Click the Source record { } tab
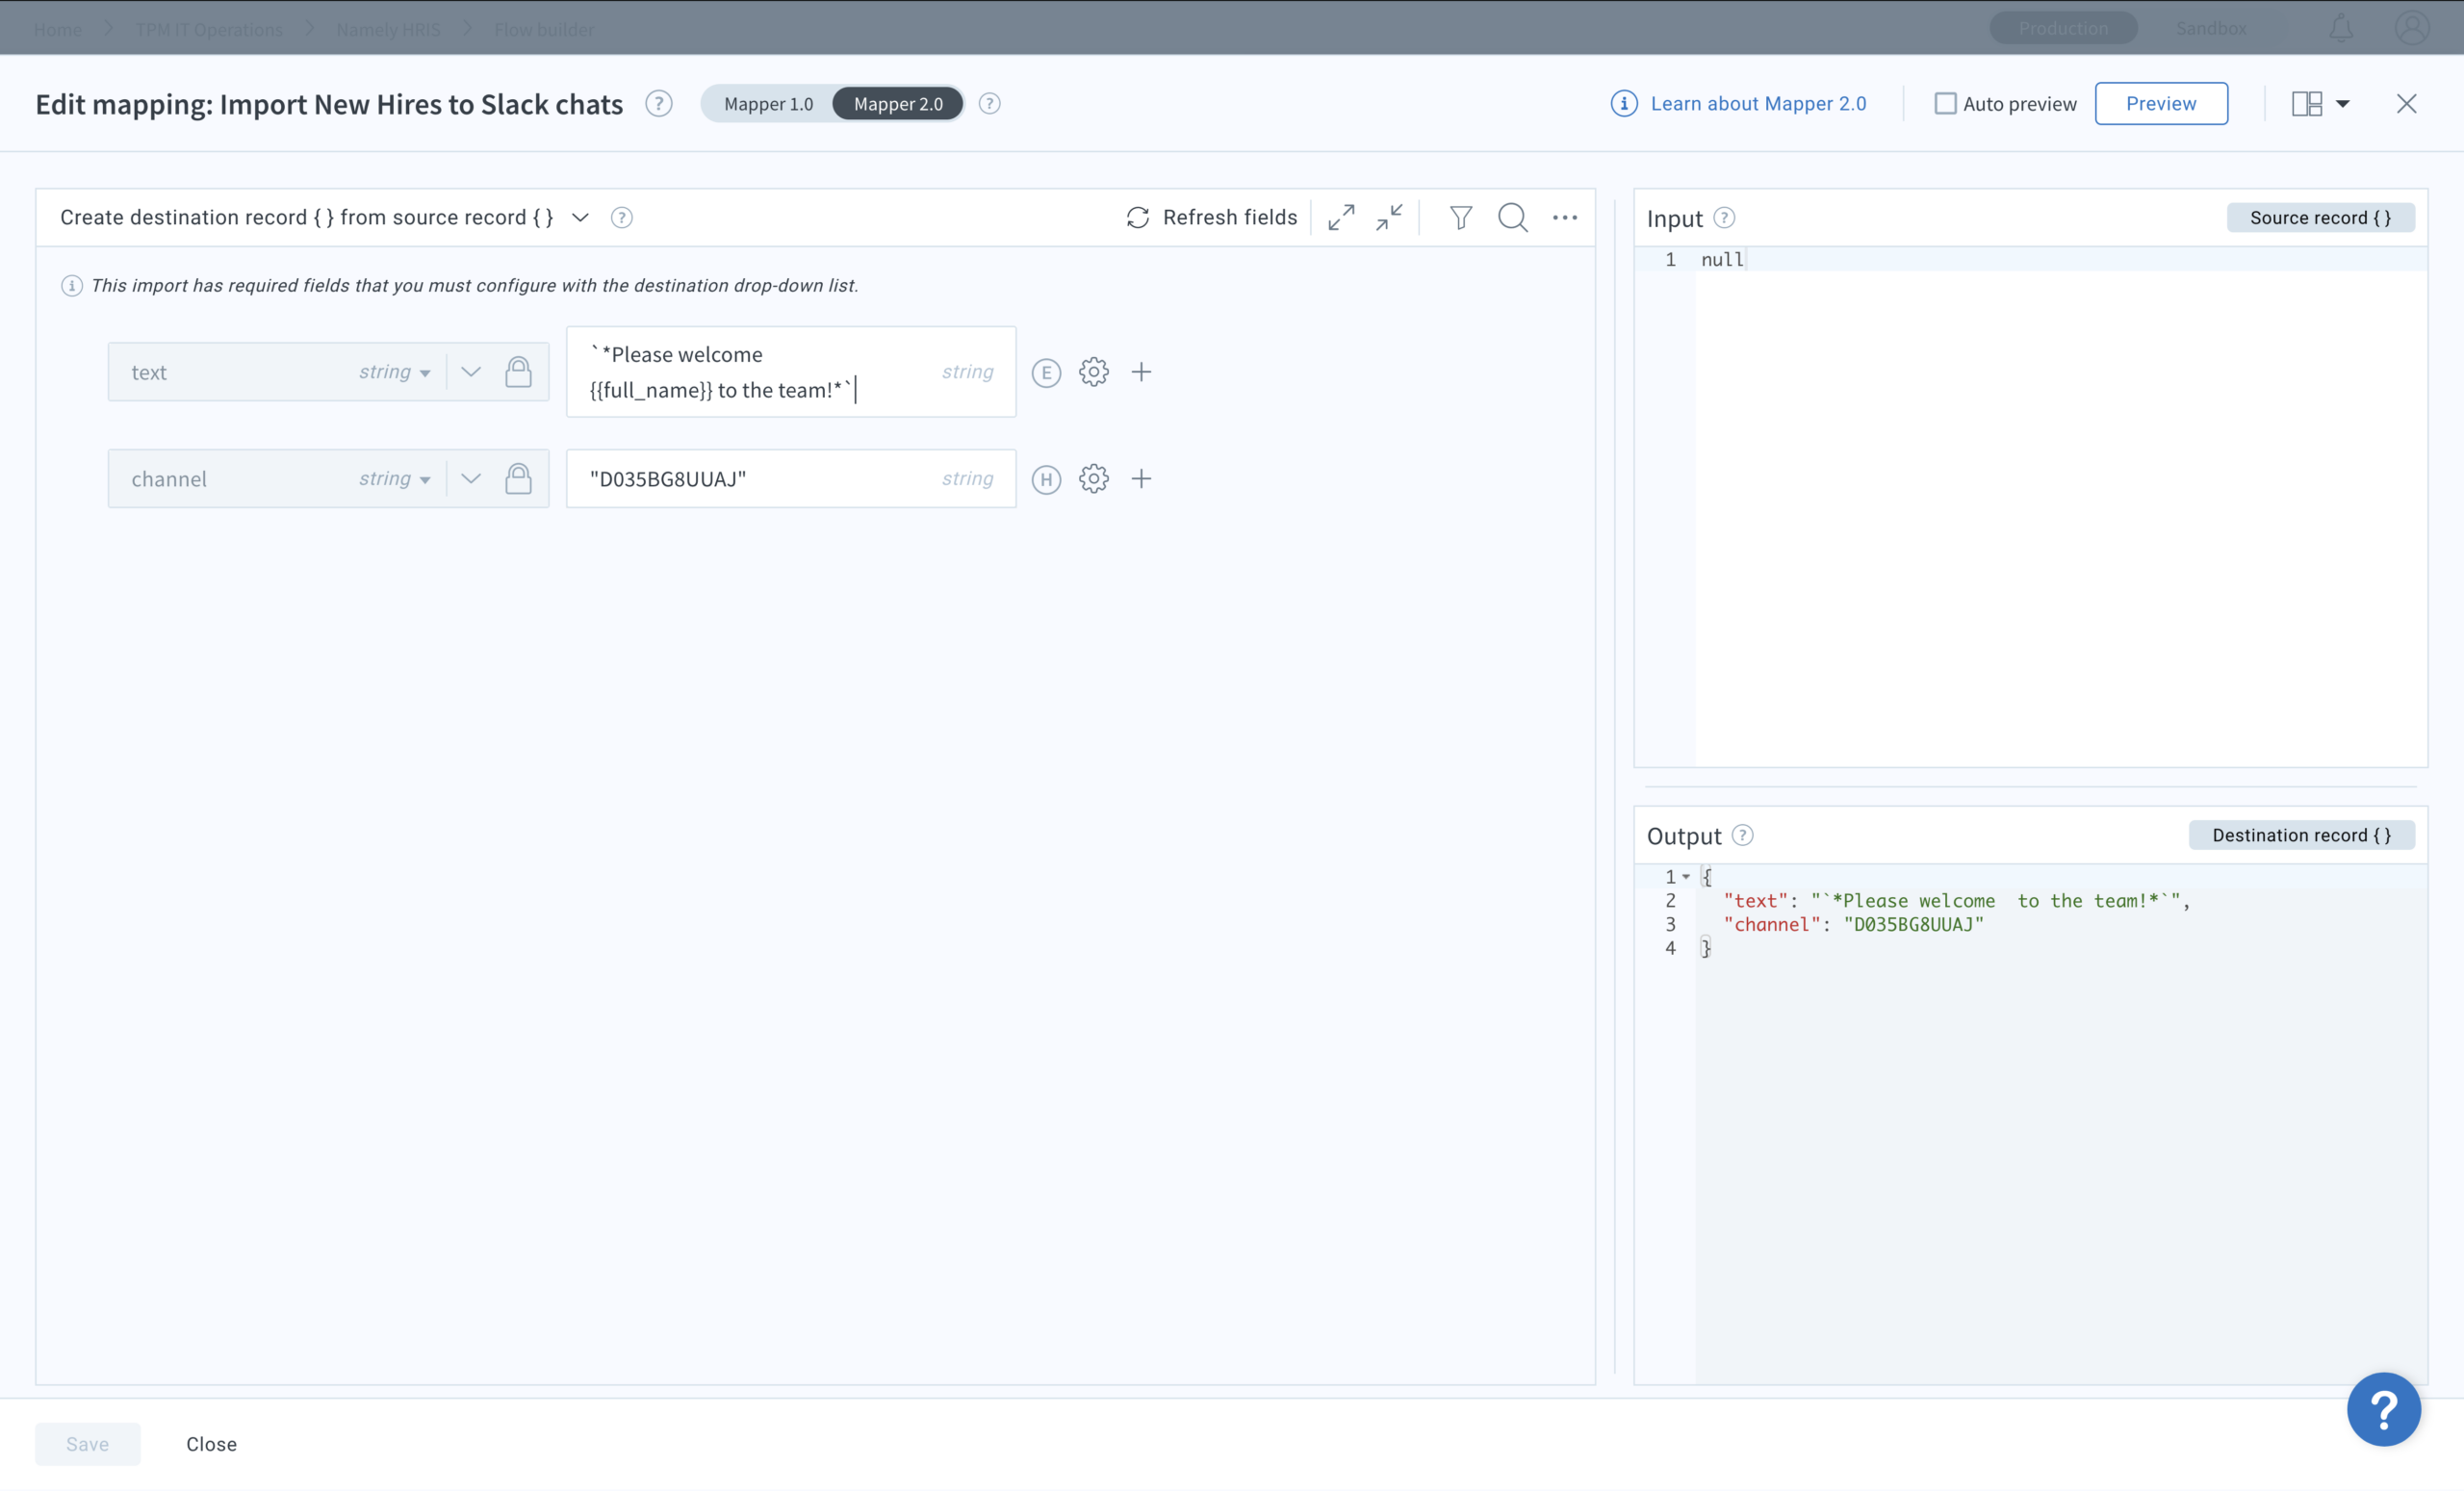 (x=2320, y=218)
